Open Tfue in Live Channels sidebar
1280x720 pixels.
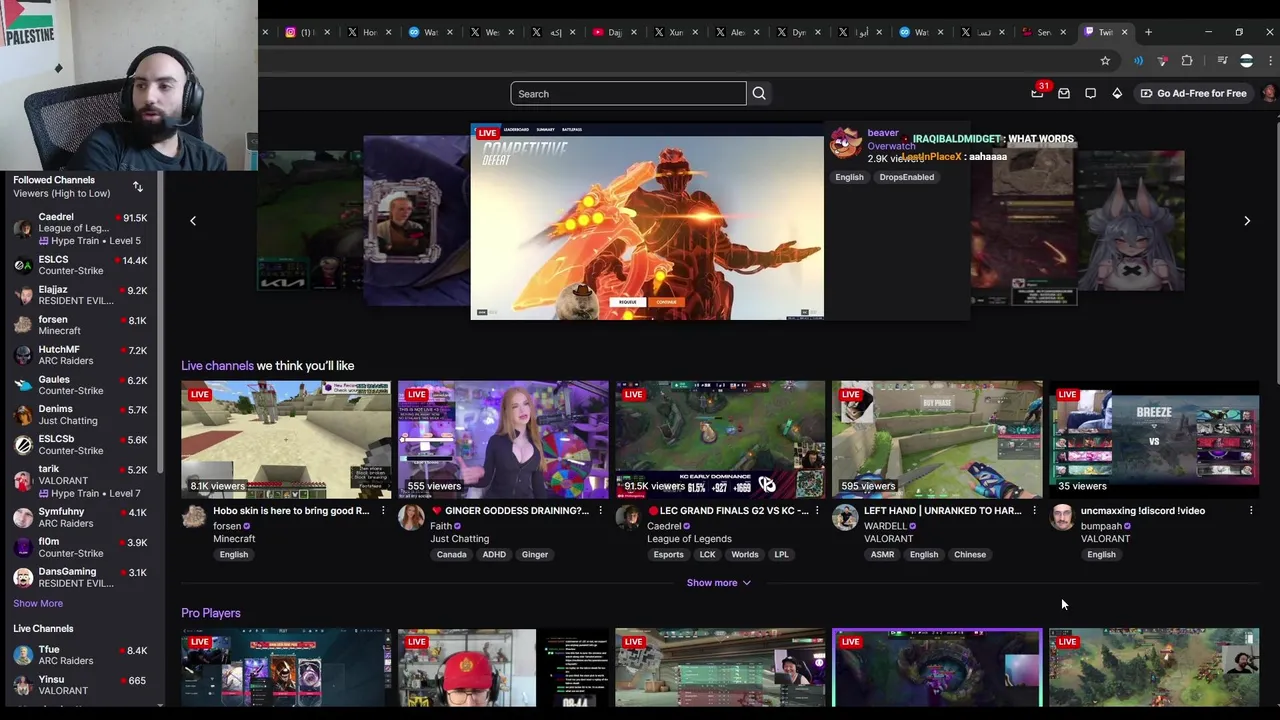click(82, 655)
